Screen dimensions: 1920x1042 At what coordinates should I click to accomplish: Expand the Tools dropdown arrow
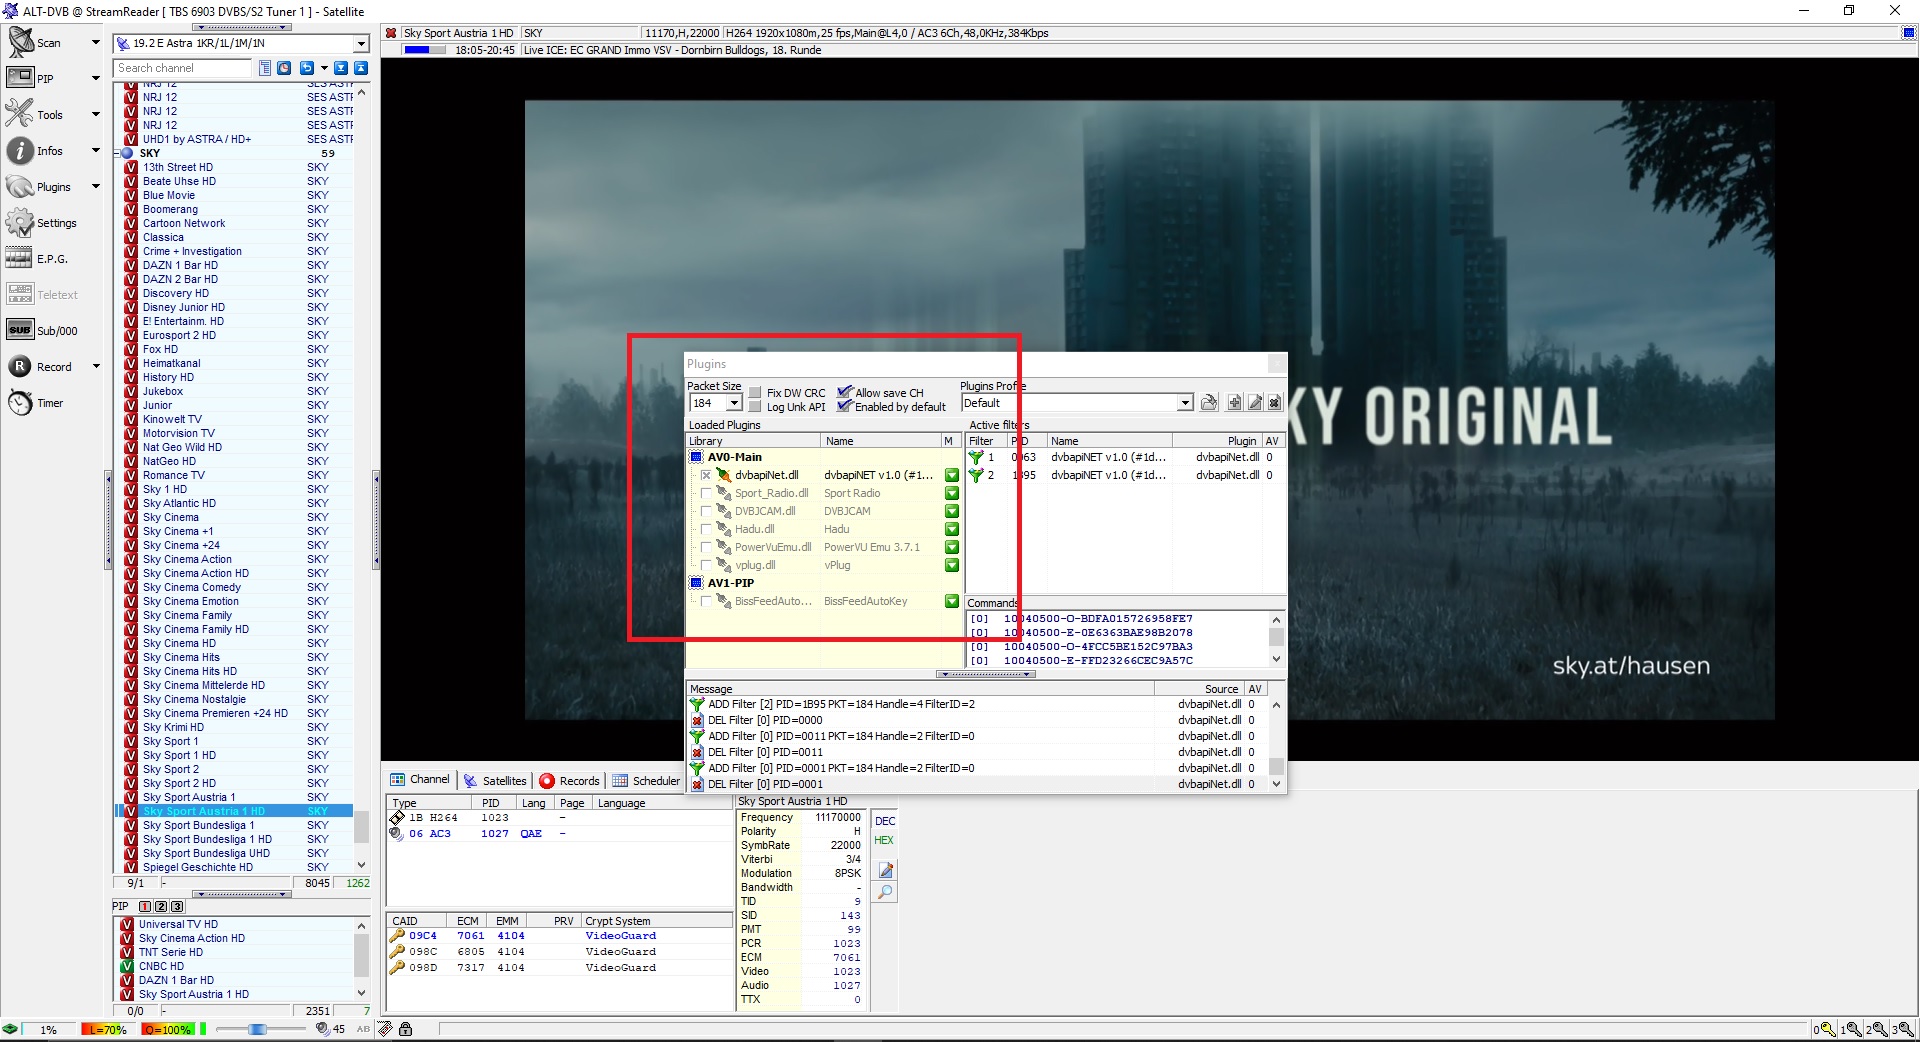[96, 114]
